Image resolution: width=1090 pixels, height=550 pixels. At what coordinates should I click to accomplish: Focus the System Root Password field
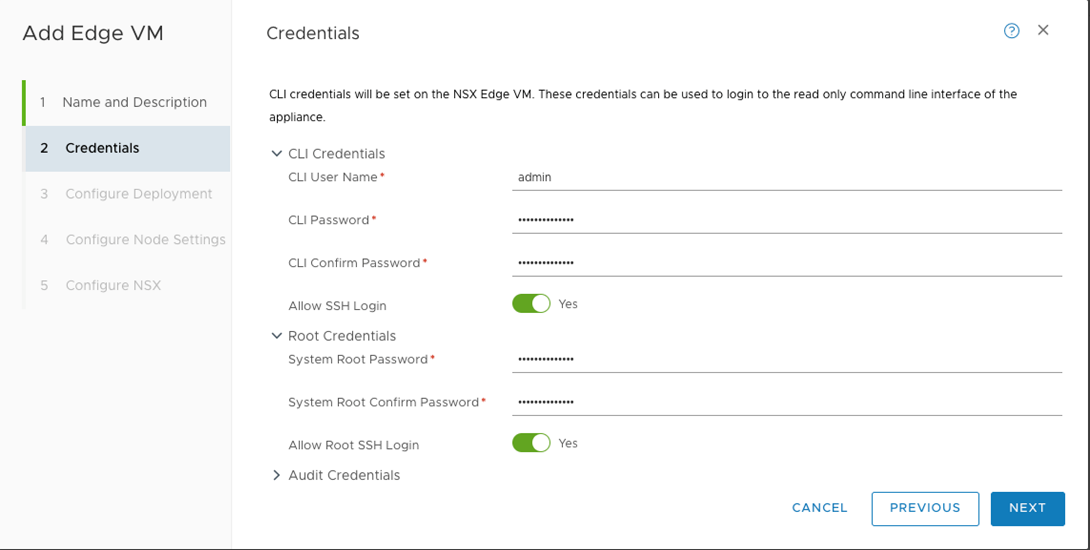tap(786, 359)
